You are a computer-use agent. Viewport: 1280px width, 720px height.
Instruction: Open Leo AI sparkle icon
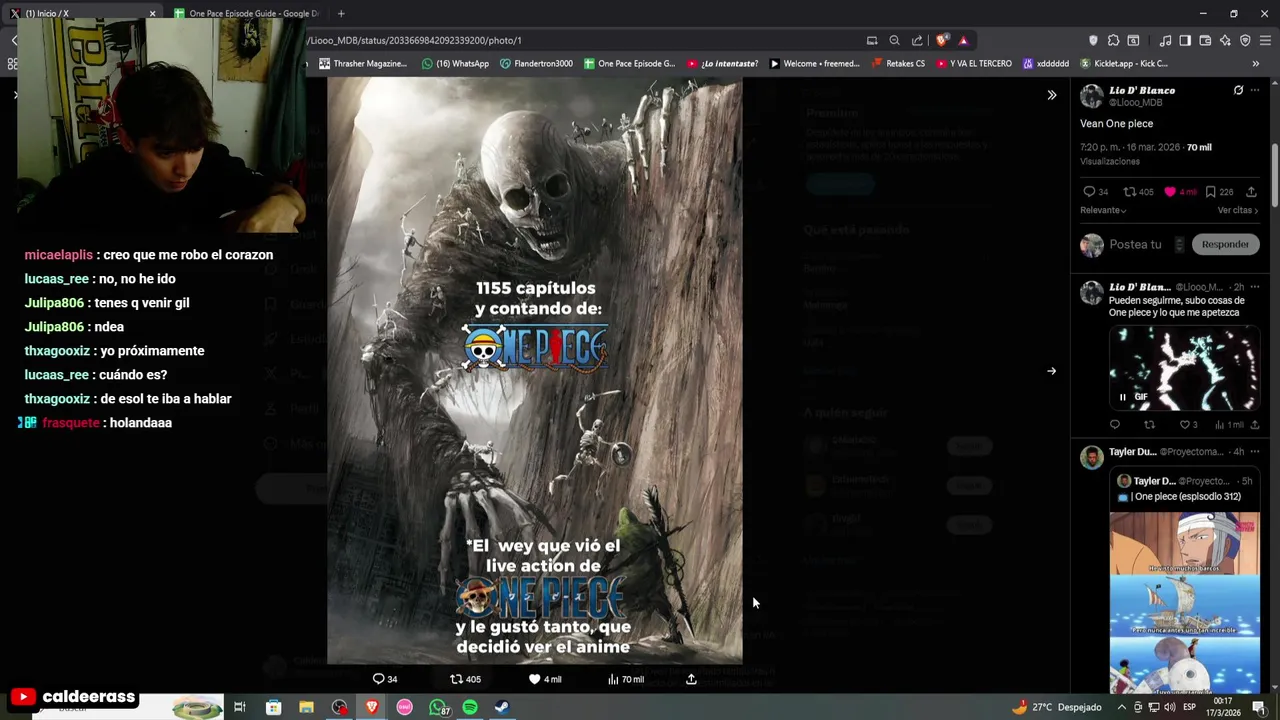click(x=1225, y=40)
